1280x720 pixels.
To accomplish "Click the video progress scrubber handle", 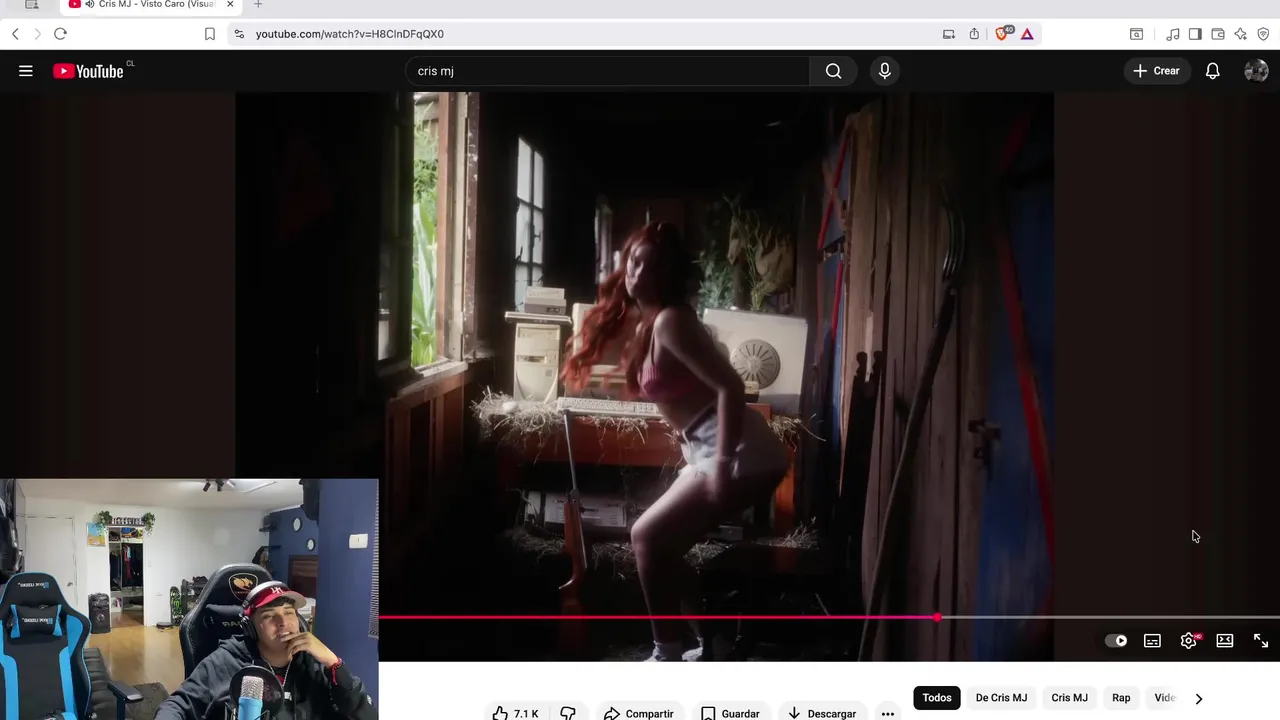I will (937, 618).
